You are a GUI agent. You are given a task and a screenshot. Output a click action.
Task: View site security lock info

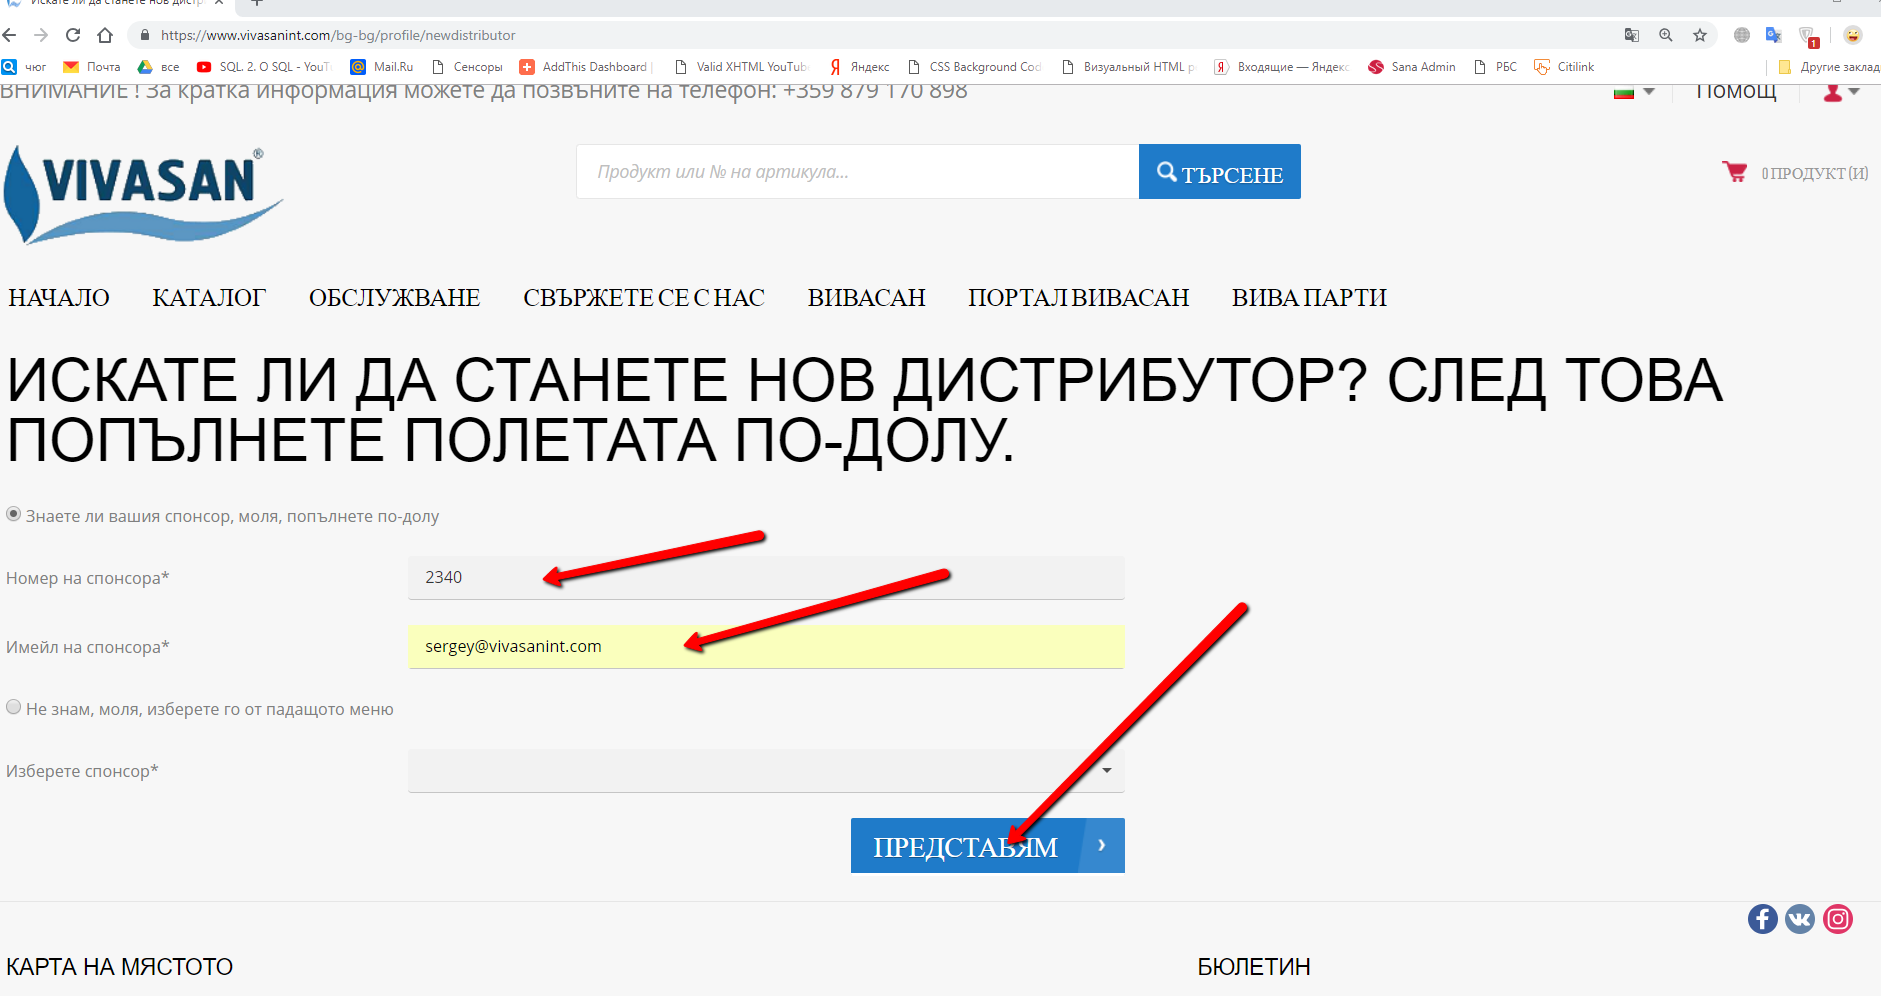pyautogui.click(x=145, y=35)
